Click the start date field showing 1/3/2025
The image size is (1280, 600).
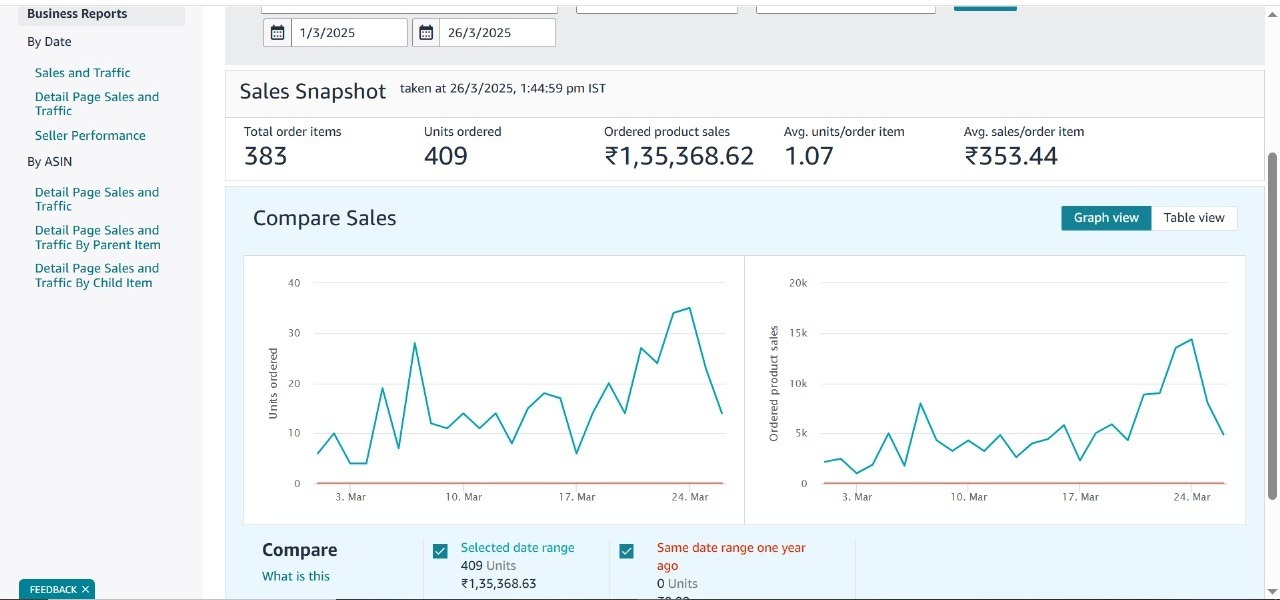pos(350,33)
